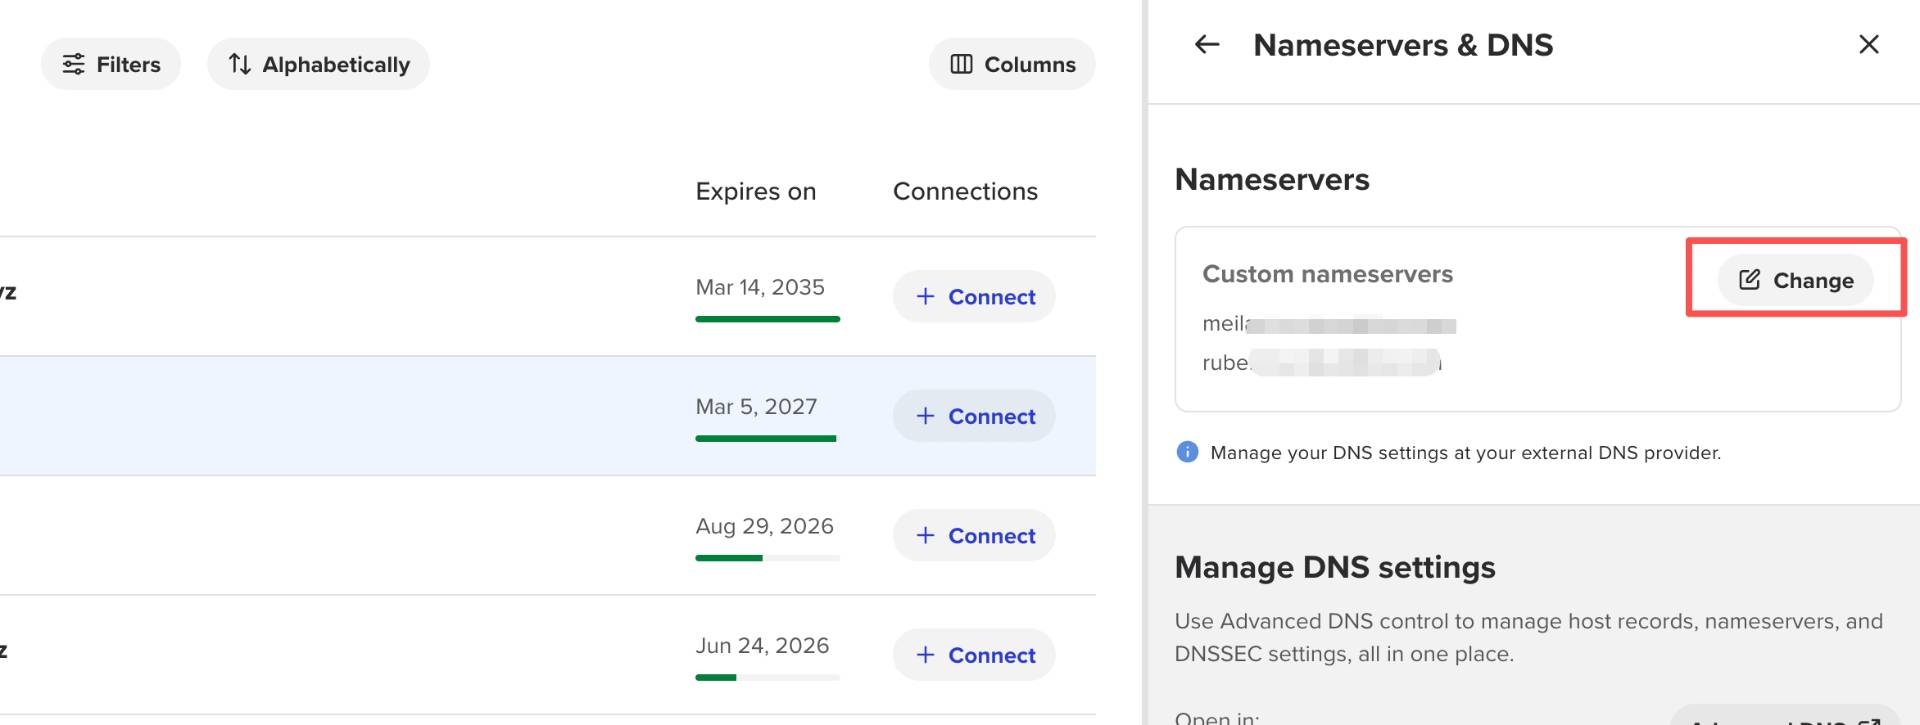Select the Jun 24, 2026 expiration date
Viewport: 1920px width, 725px height.
point(762,645)
